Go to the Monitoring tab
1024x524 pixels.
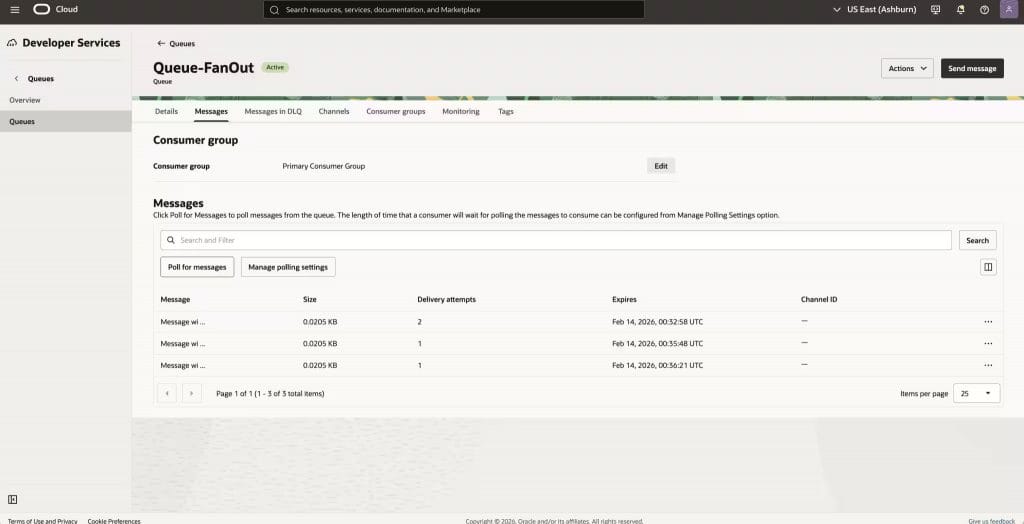coord(460,112)
